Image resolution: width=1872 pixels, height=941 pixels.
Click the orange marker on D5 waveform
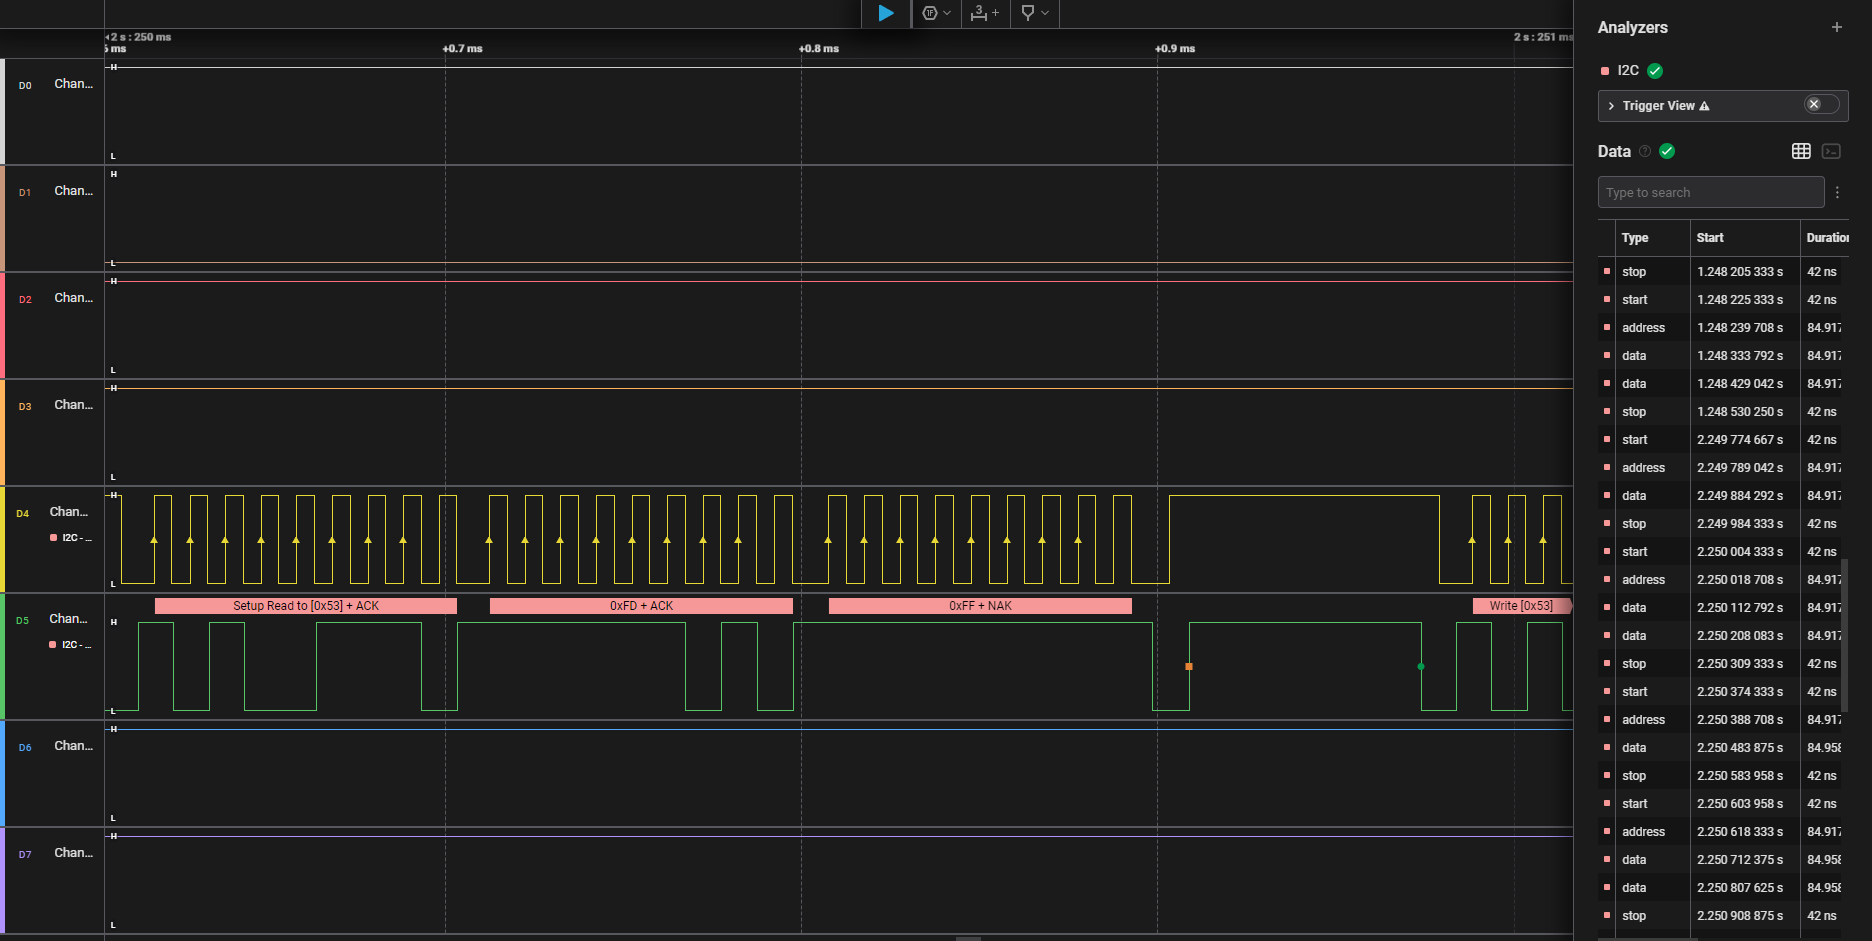coord(1189,666)
